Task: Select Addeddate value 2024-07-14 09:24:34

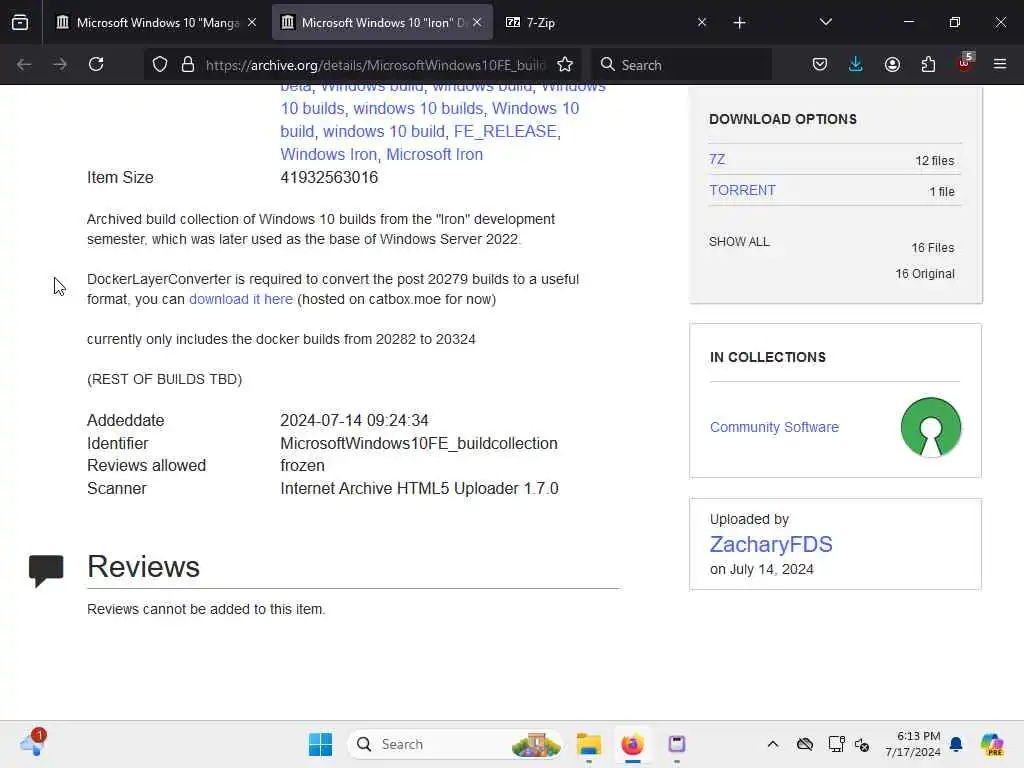Action: [354, 421]
